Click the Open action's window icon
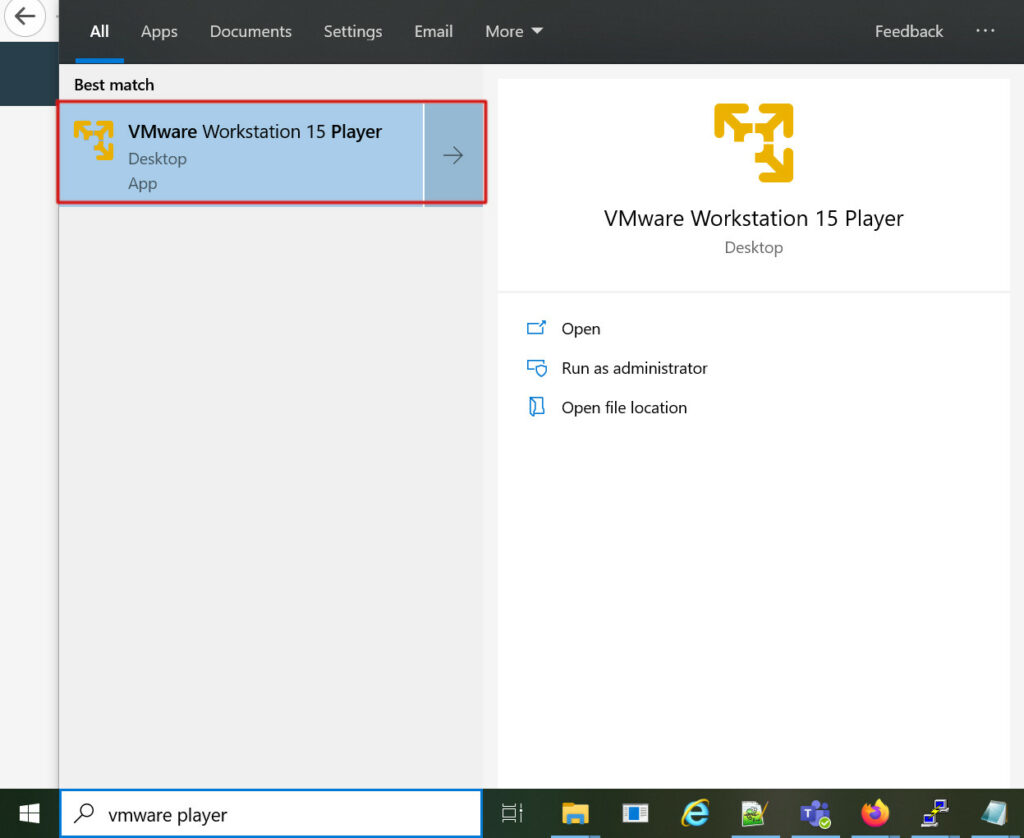Screen dimensions: 1024x838 (x=536, y=328)
